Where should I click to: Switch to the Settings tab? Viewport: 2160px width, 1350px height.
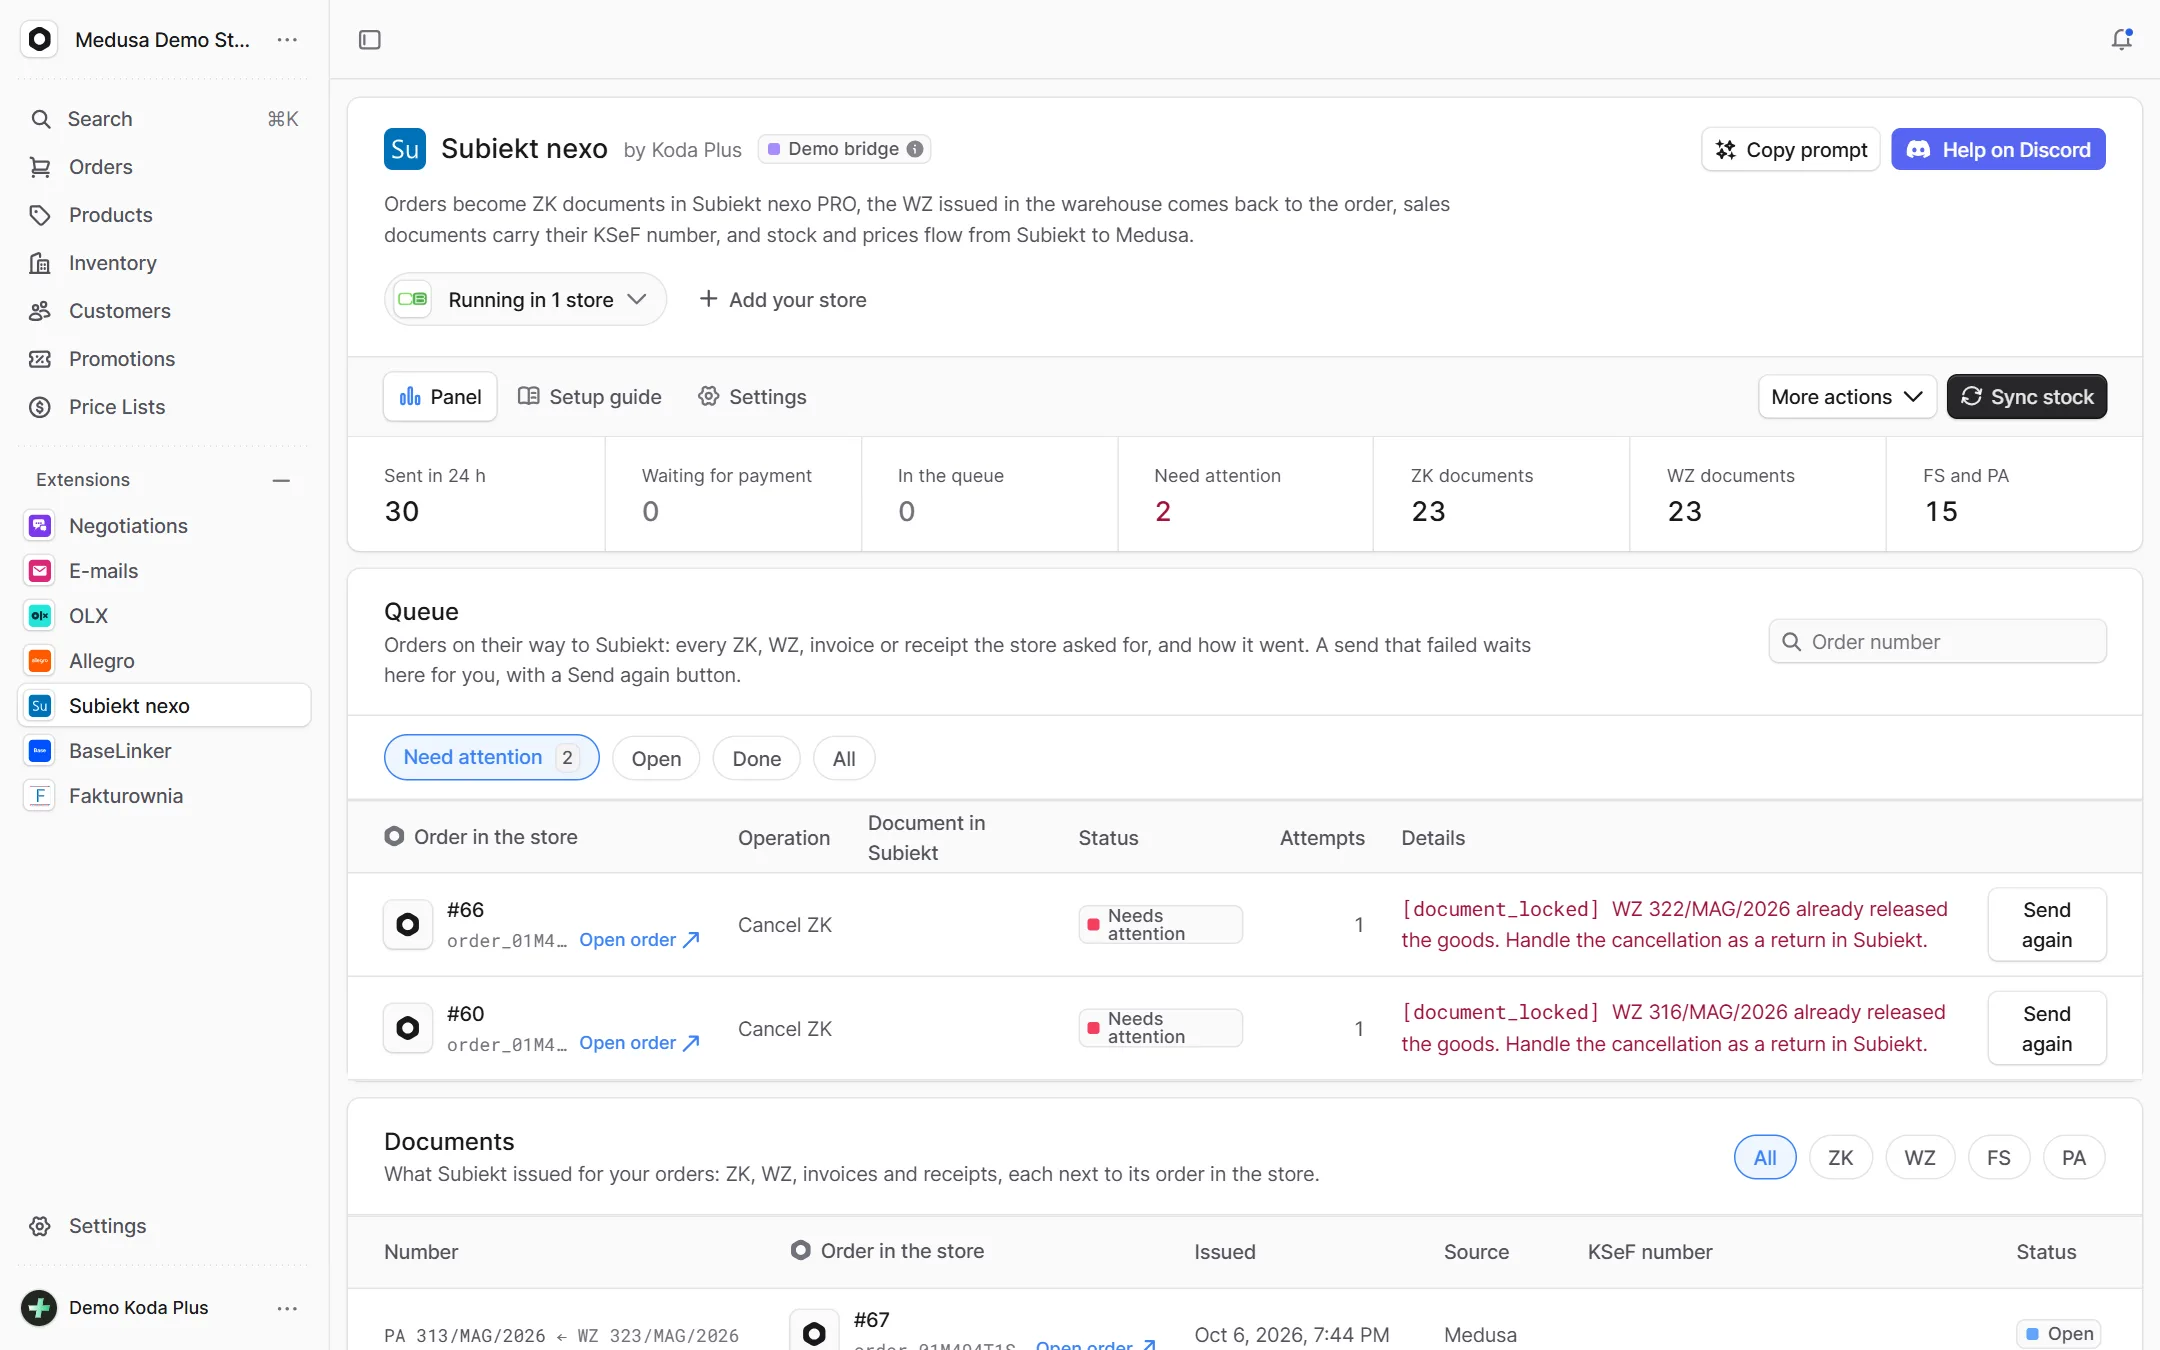(x=752, y=397)
